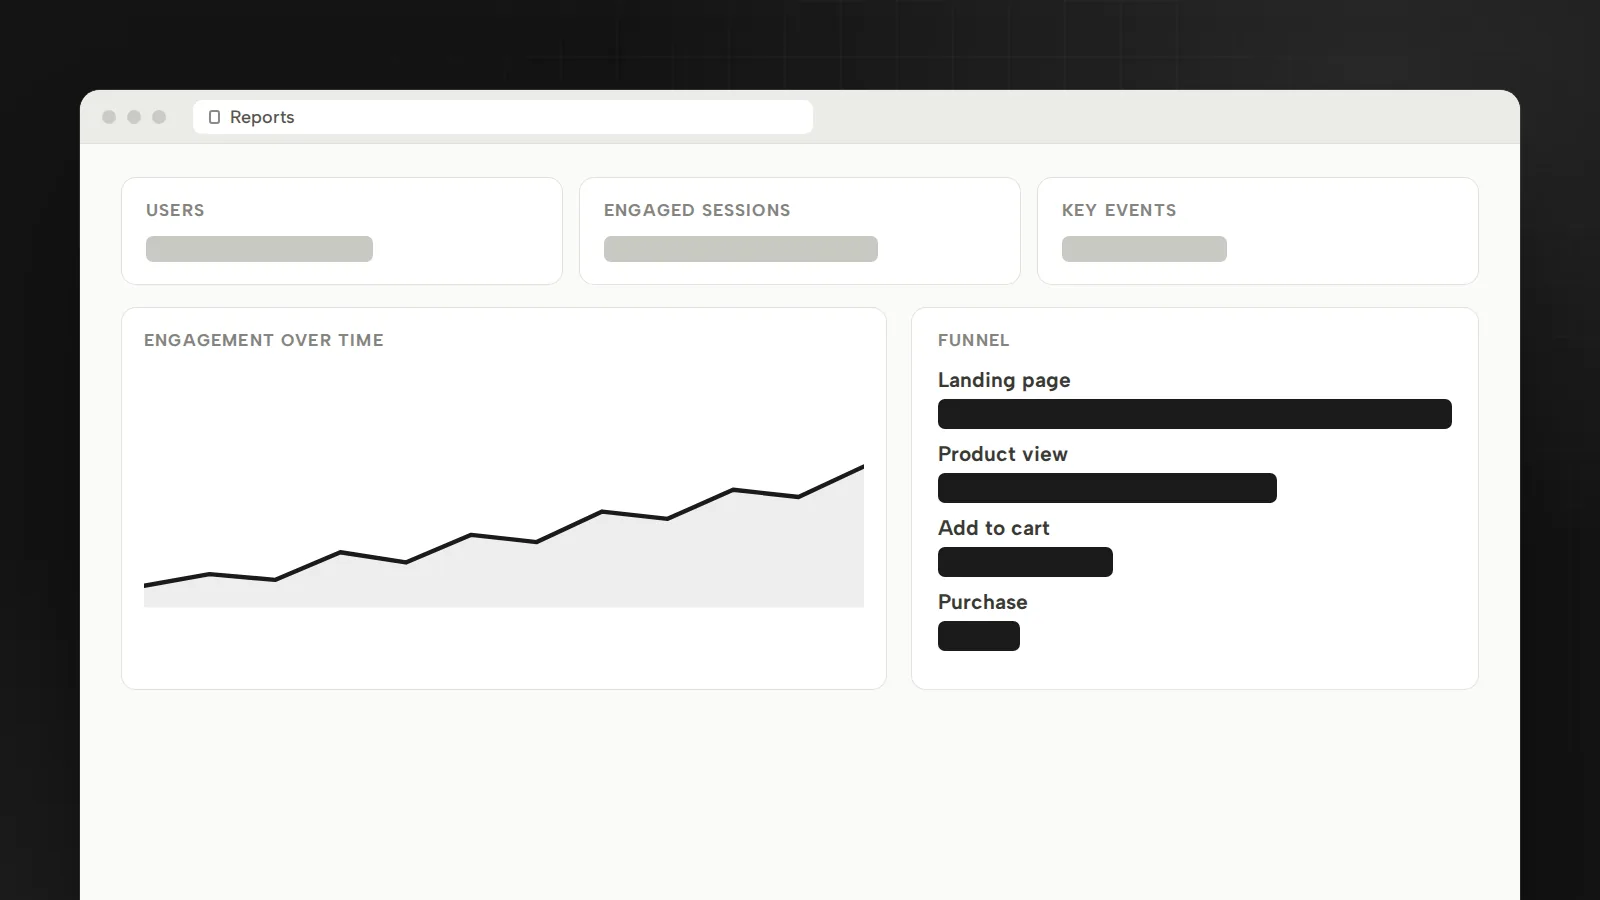Image resolution: width=1600 pixels, height=900 pixels.
Task: Click the Landing page funnel bar
Action: 1195,414
